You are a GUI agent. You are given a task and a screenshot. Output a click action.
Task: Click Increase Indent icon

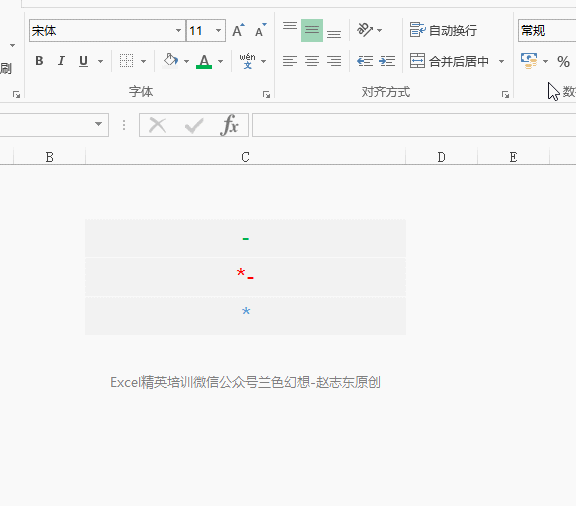pyautogui.click(x=387, y=61)
